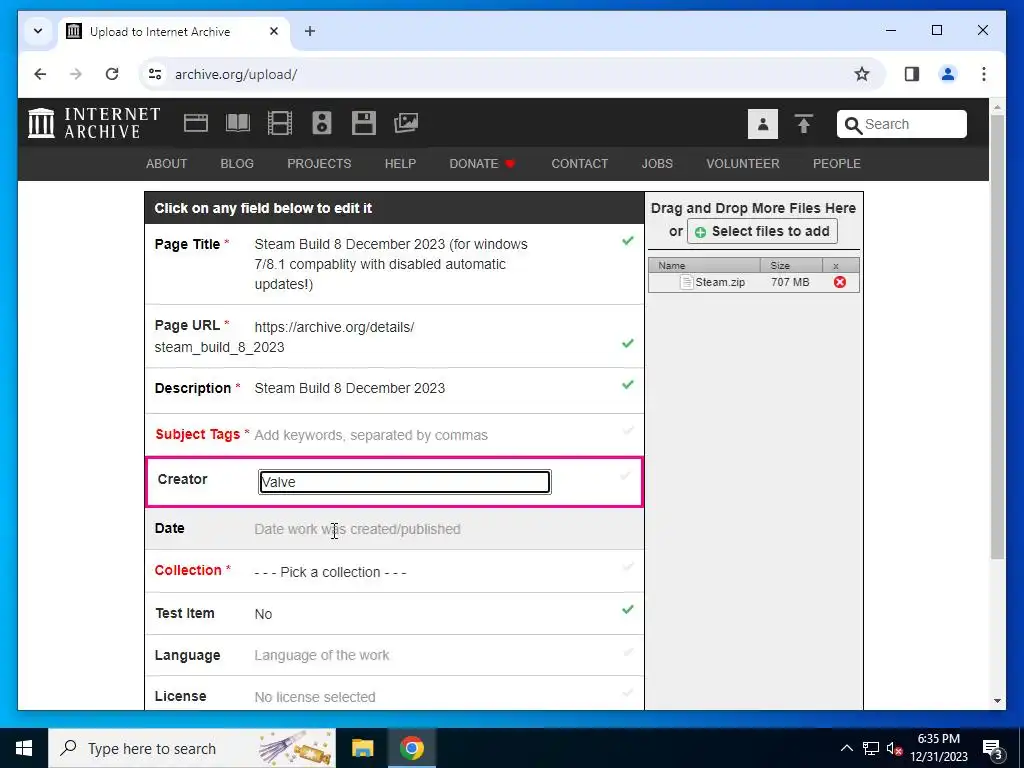
Task: Open the DONATE menu item
Action: (x=483, y=164)
